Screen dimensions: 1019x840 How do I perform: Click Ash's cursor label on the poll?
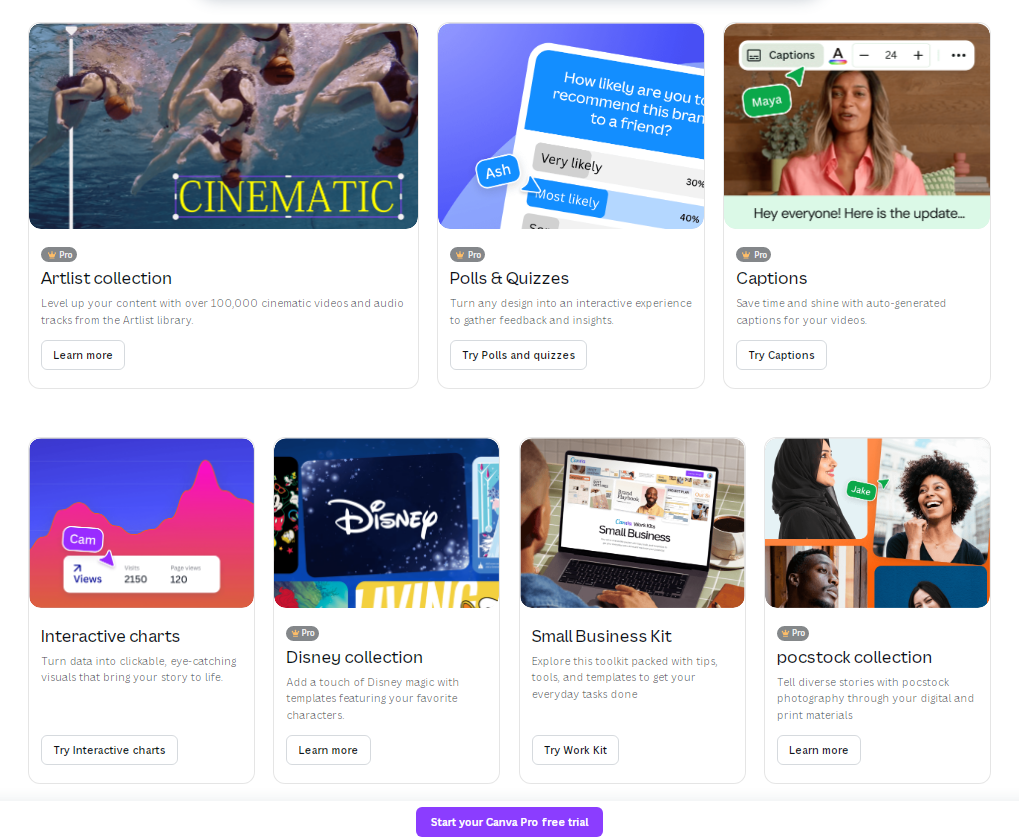click(x=497, y=171)
